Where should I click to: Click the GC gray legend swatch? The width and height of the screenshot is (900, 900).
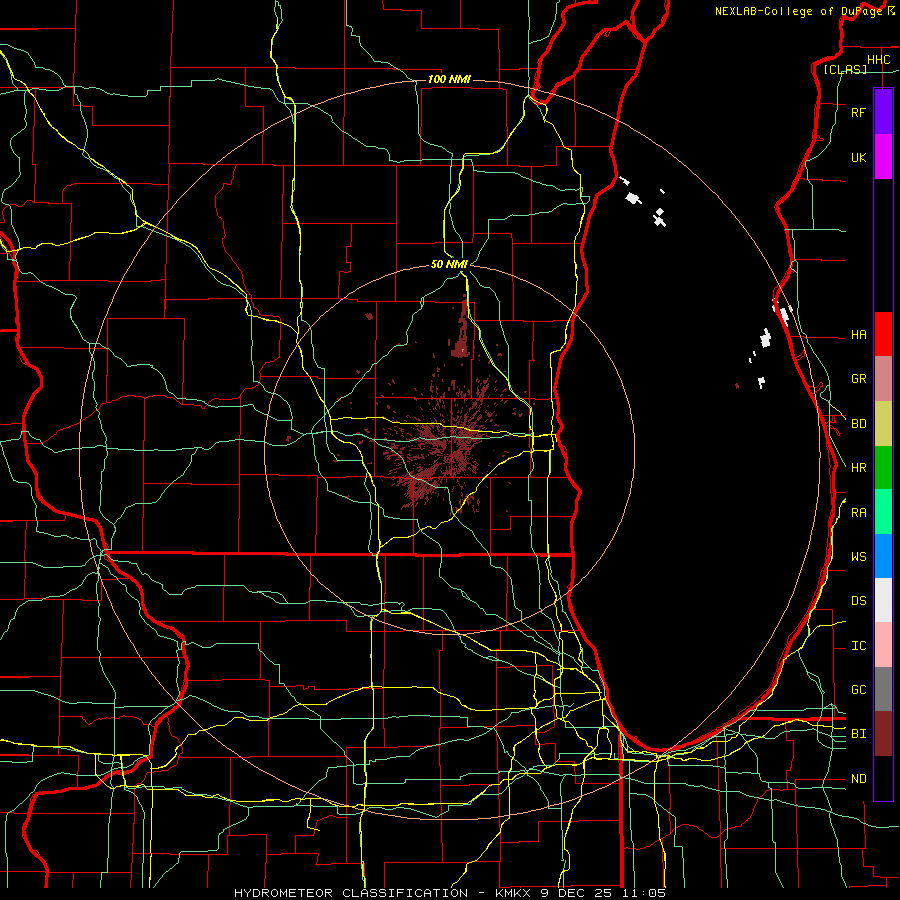pos(883,689)
